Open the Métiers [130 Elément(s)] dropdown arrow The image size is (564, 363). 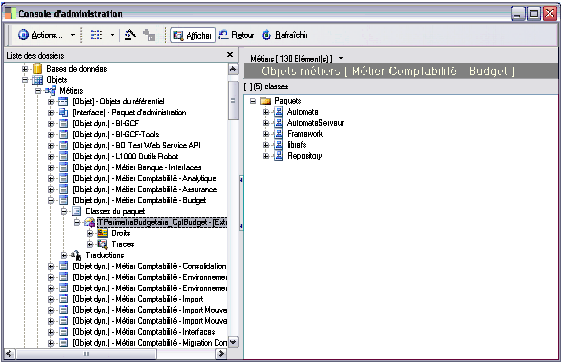pos(341,58)
